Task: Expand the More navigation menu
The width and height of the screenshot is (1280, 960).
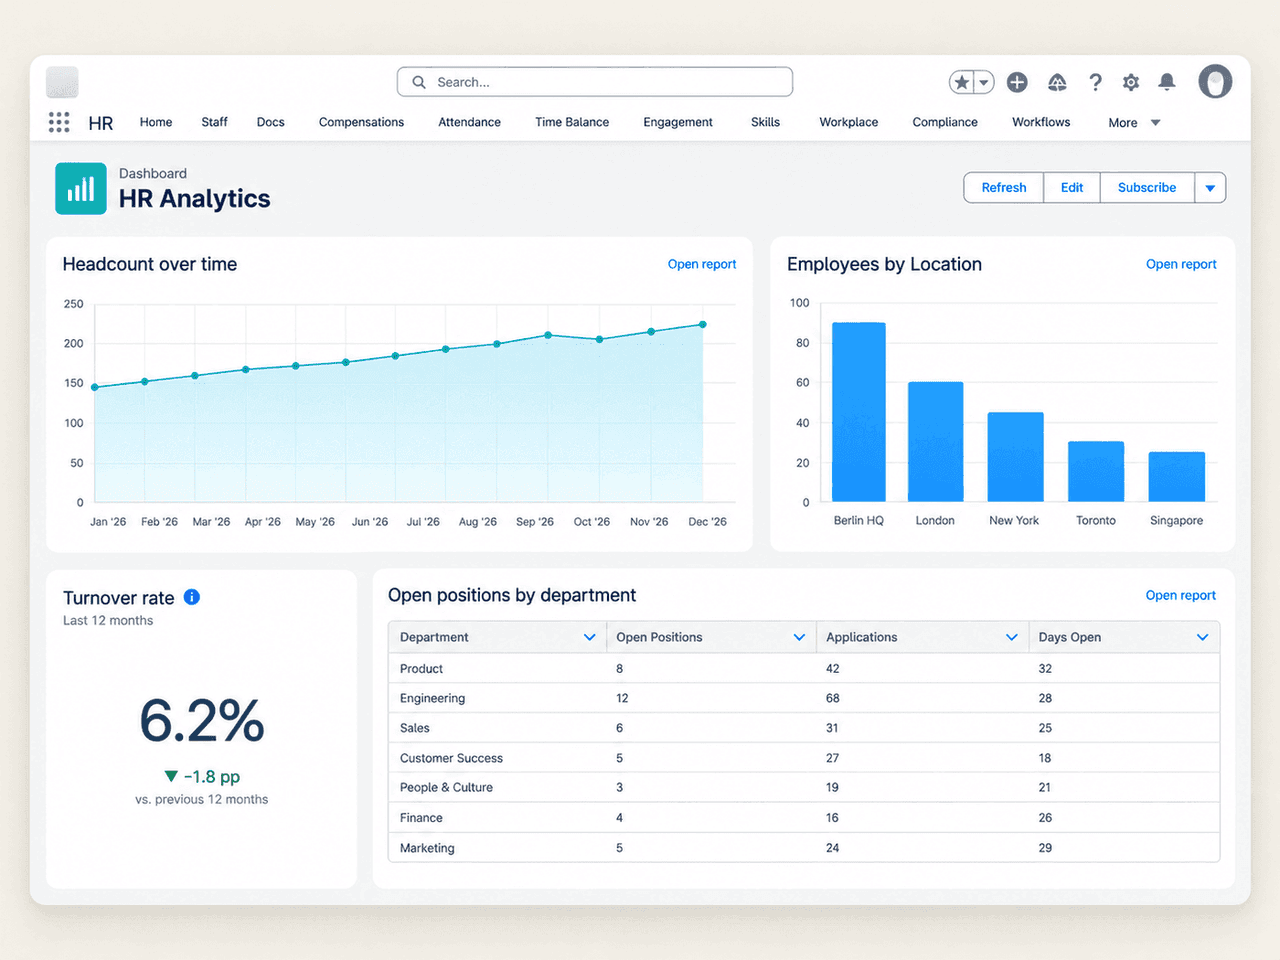Action: pos(1134,123)
